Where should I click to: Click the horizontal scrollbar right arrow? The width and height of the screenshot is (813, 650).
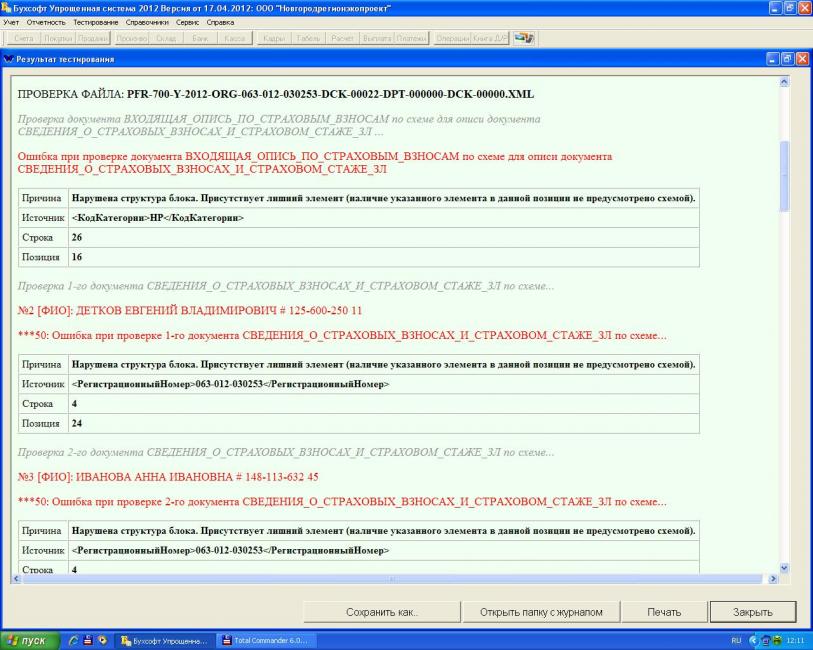coord(771,579)
